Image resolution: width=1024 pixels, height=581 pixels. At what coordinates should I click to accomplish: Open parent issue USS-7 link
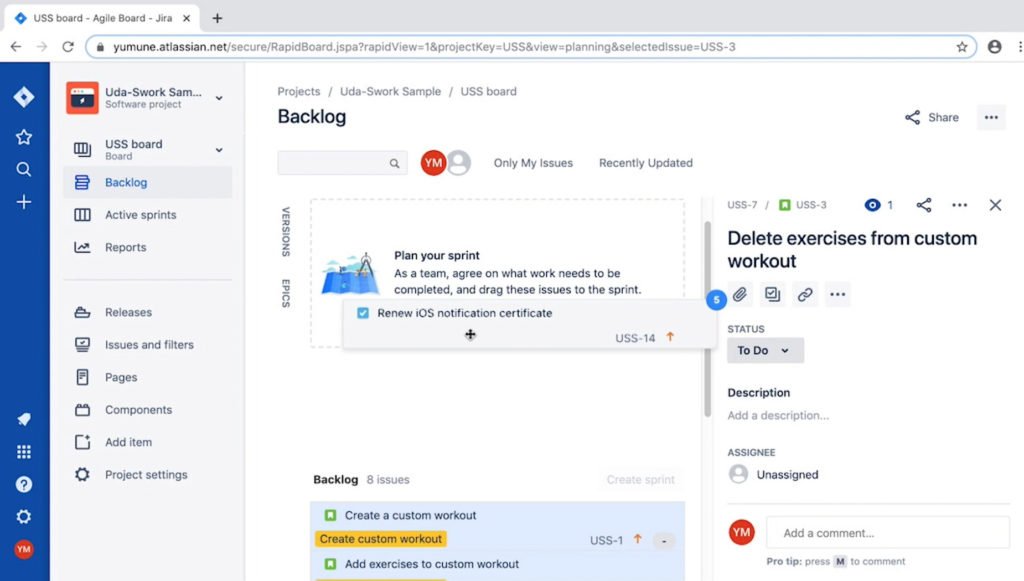pos(743,205)
